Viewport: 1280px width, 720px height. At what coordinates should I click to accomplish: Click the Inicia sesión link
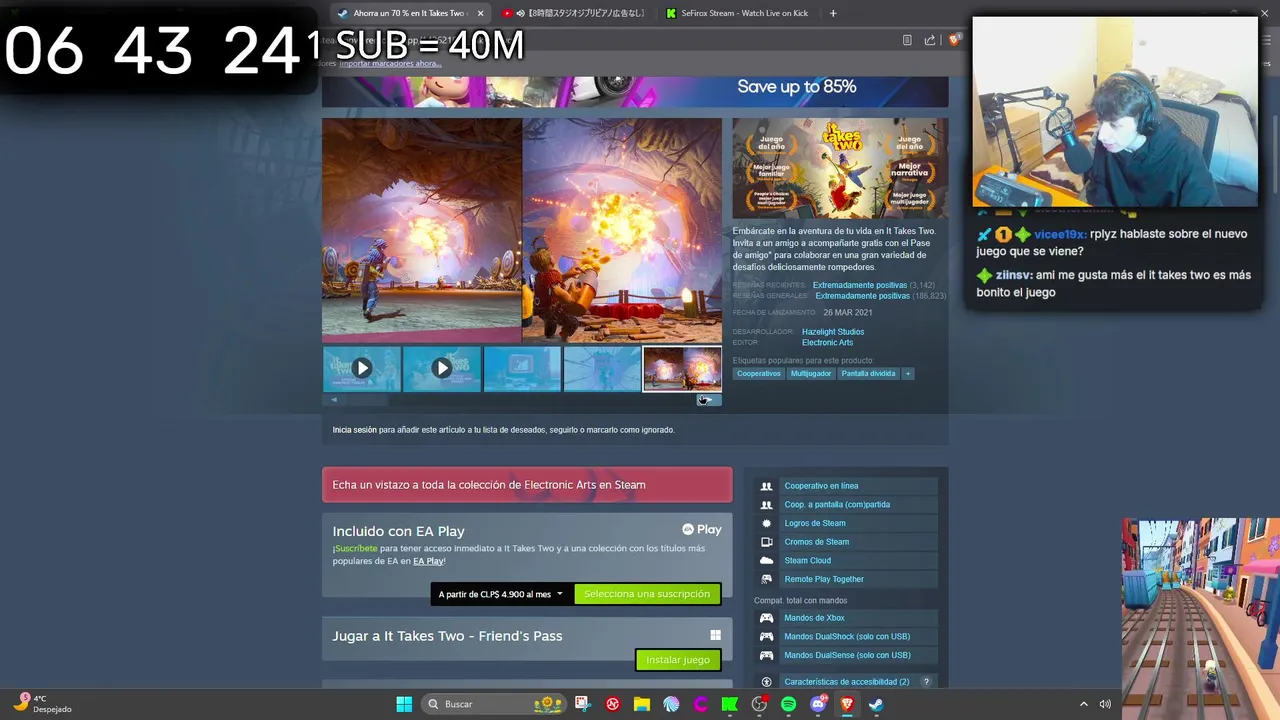point(355,430)
